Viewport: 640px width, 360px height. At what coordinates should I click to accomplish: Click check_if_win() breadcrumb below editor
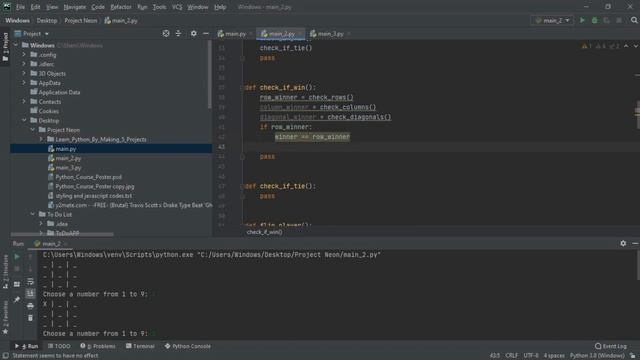coord(264,232)
